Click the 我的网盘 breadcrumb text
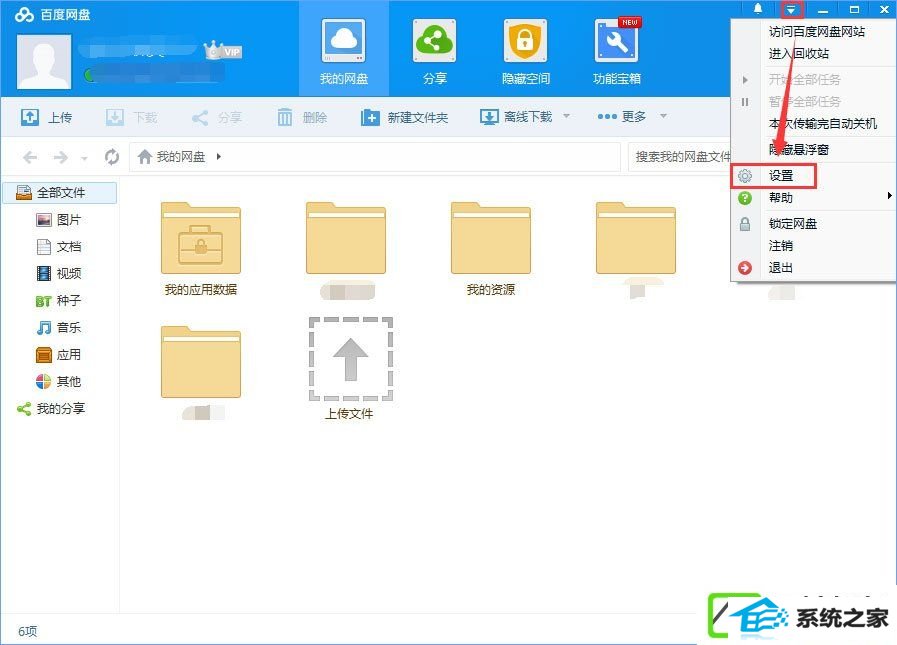The height and width of the screenshot is (645, 897). [181, 156]
